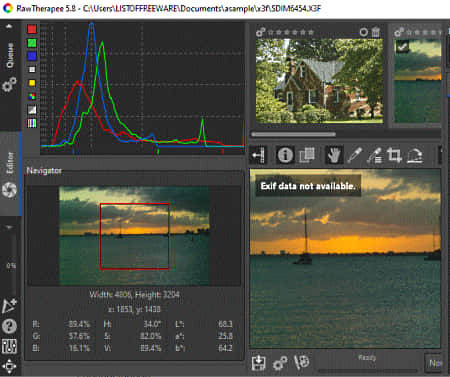Select the house photo thumbnail in filmstrip
Screen dimensions: 450x377
pos(319,81)
